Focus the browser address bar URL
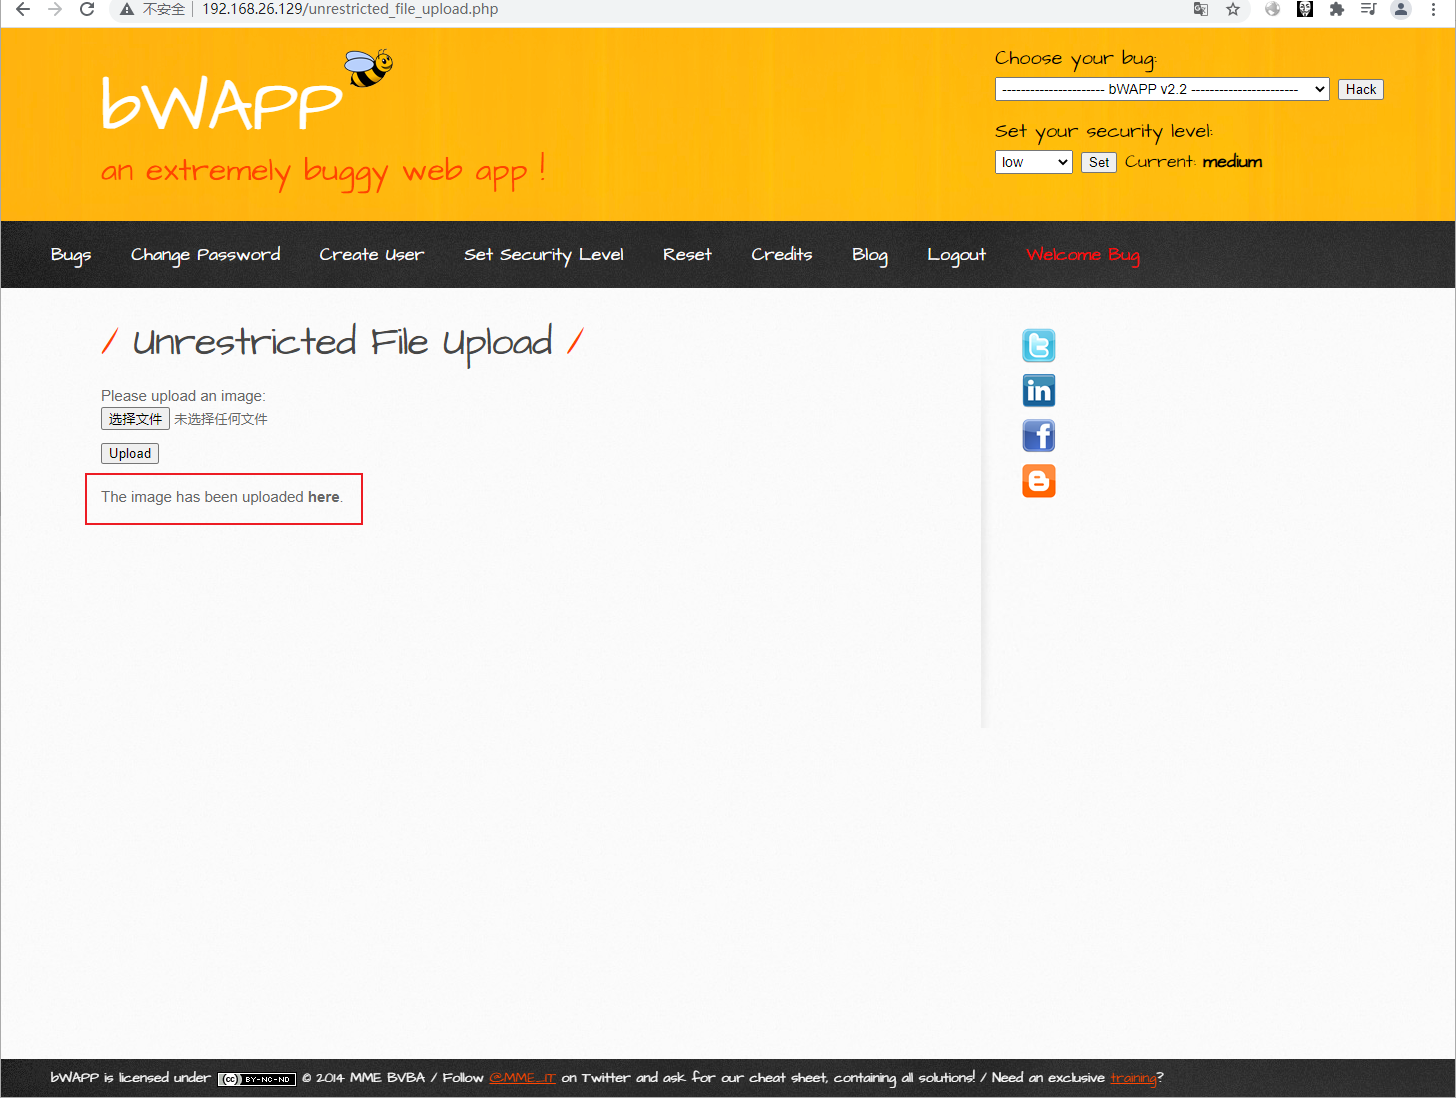 tap(350, 9)
